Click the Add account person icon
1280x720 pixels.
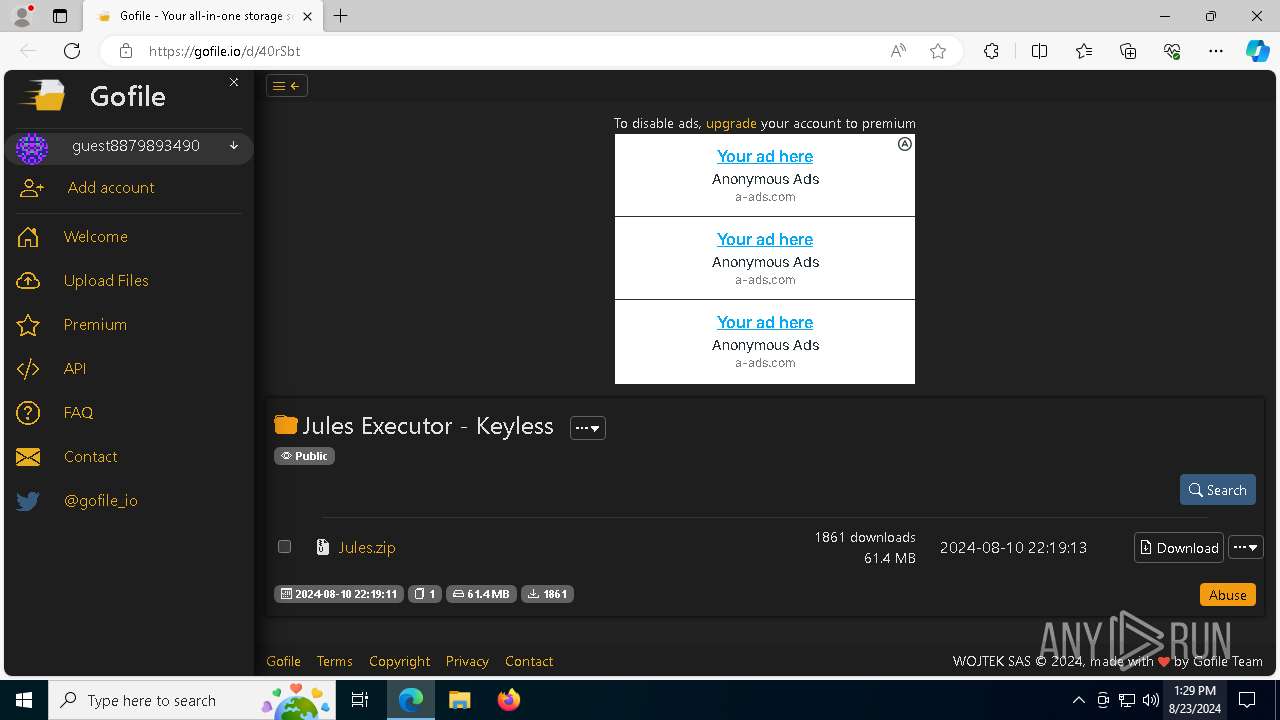pyautogui.click(x=31, y=188)
